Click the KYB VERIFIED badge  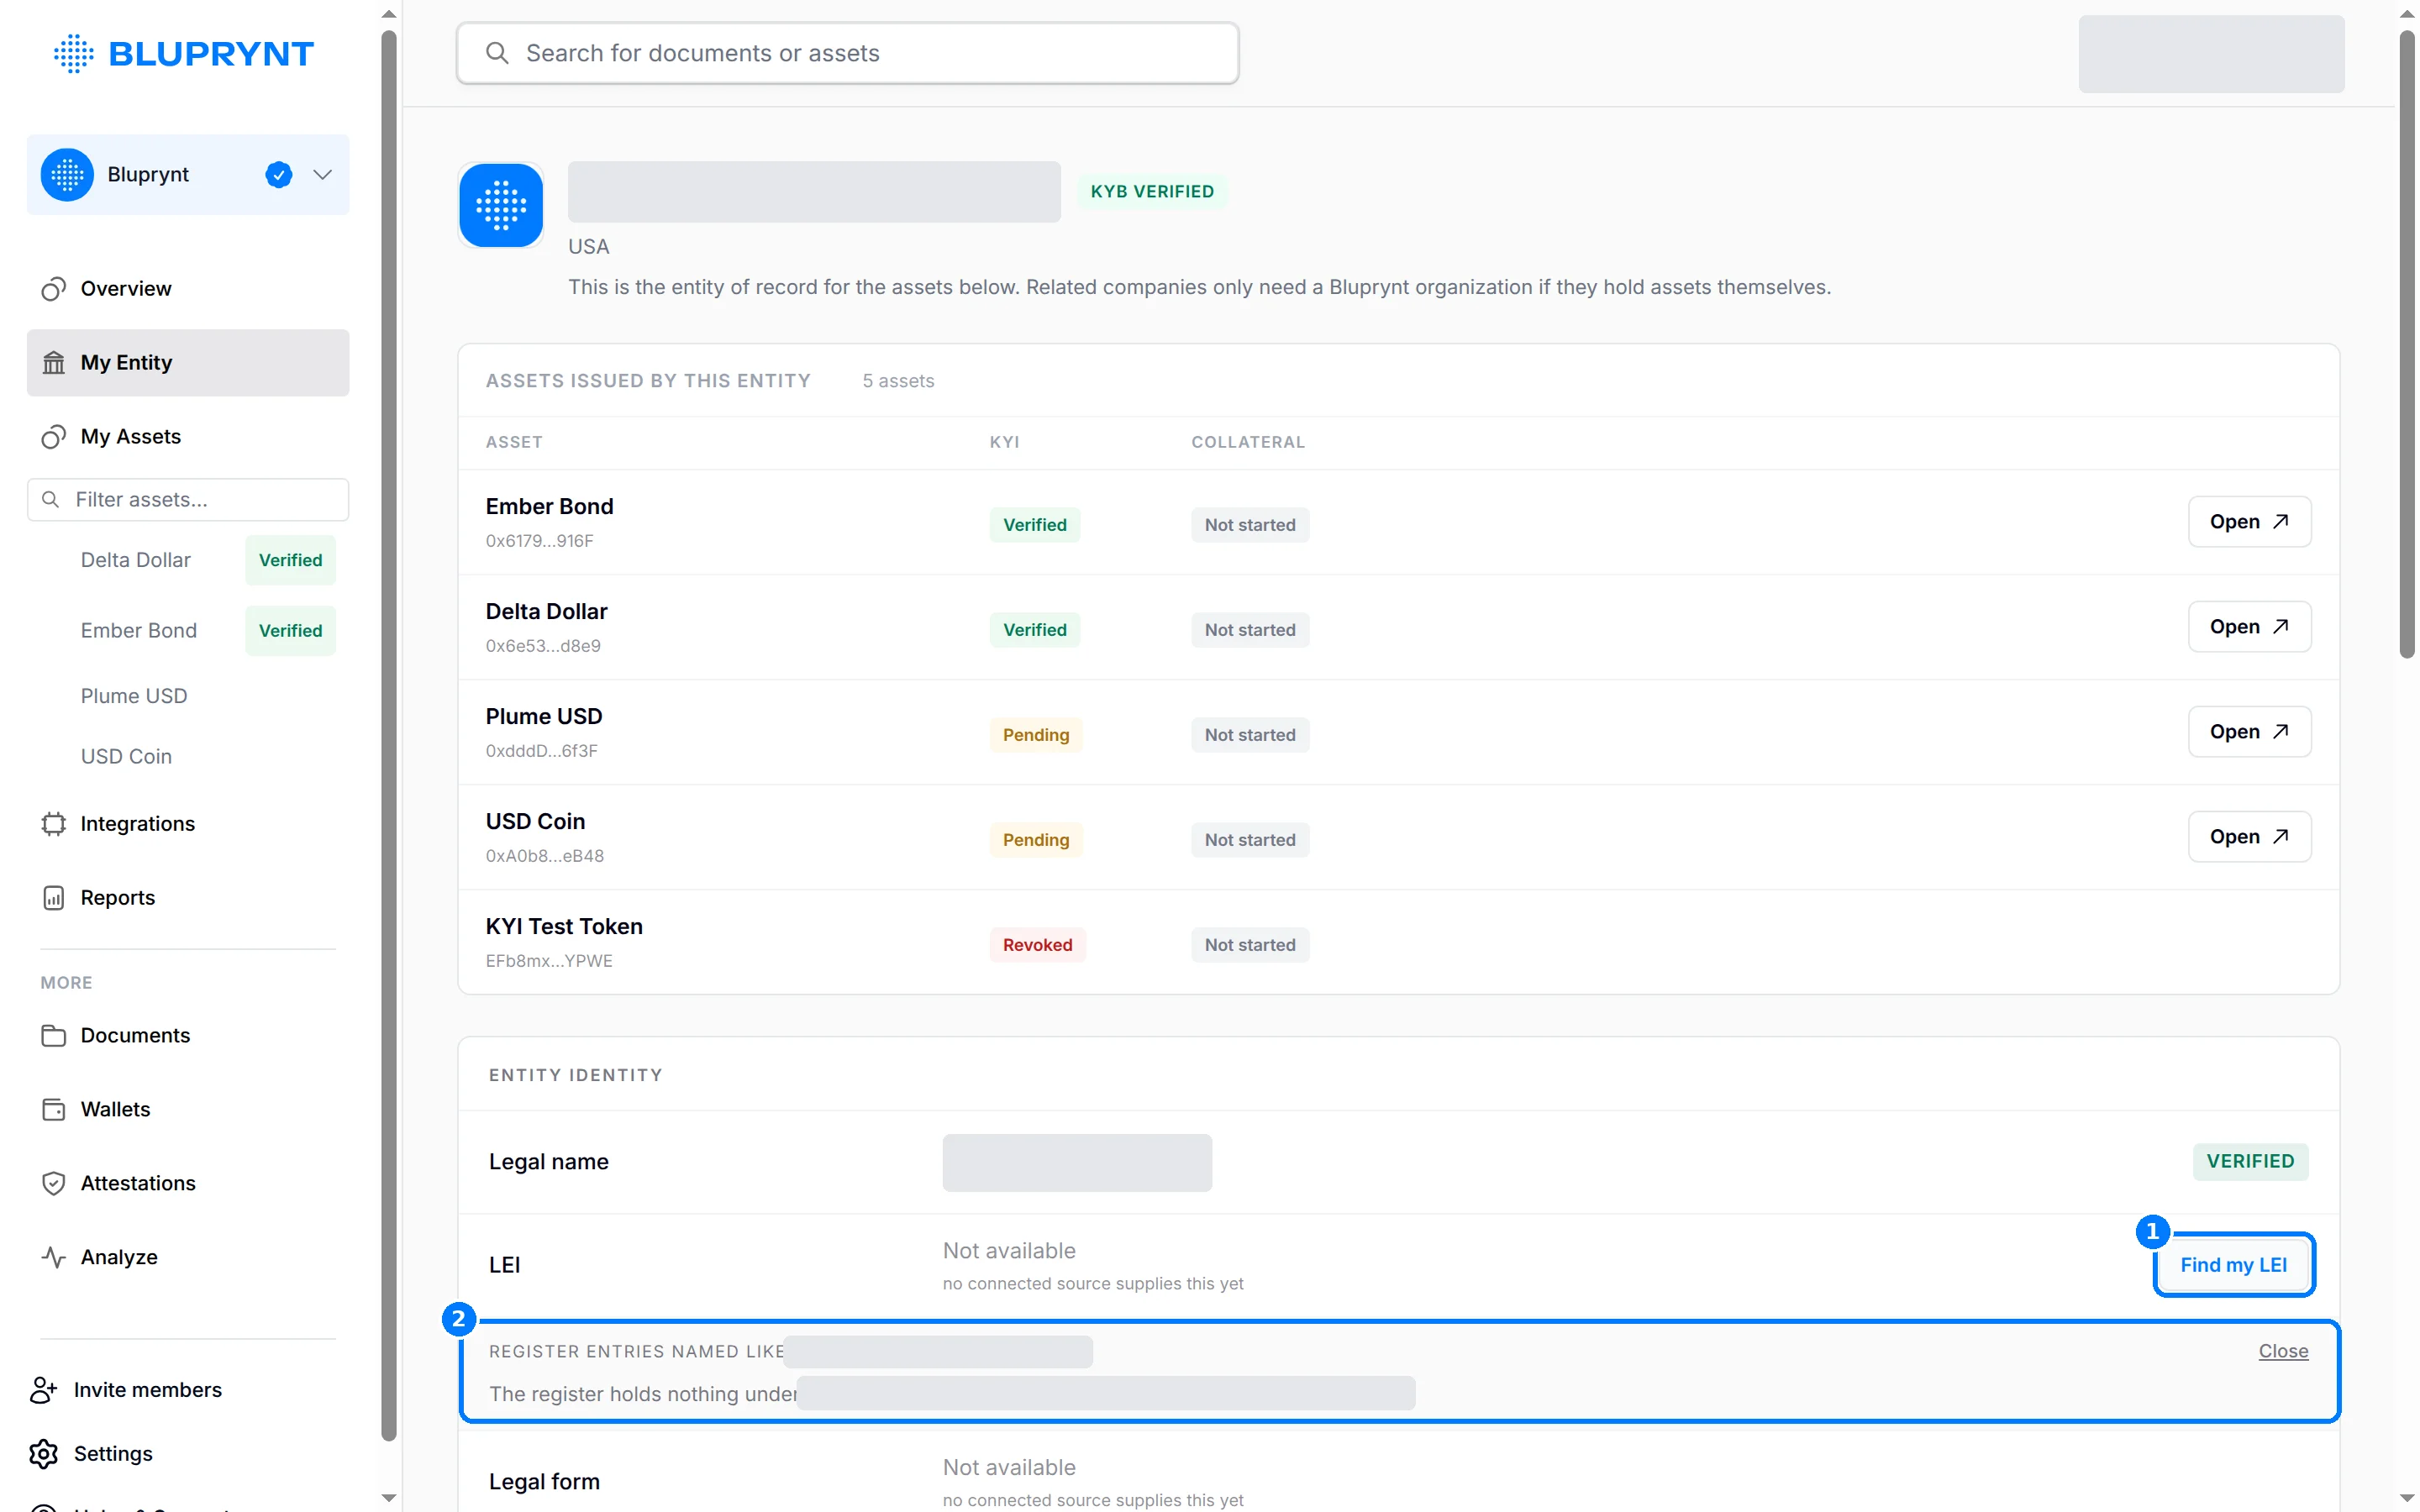click(x=1152, y=192)
